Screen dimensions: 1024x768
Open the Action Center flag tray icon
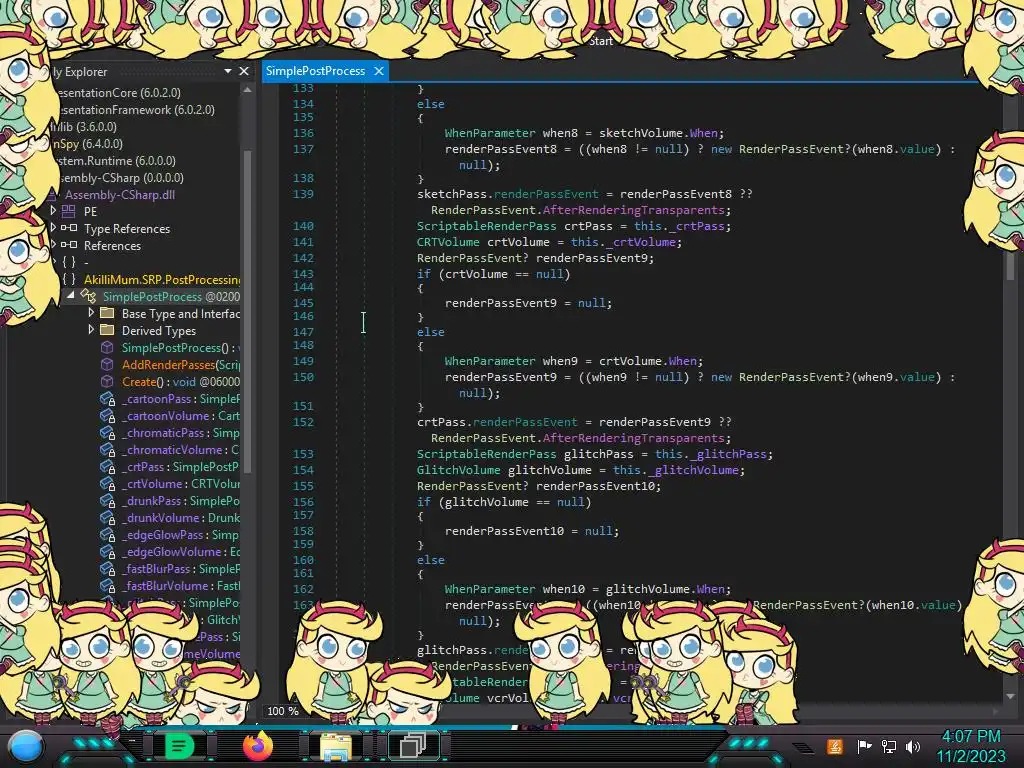click(863, 746)
